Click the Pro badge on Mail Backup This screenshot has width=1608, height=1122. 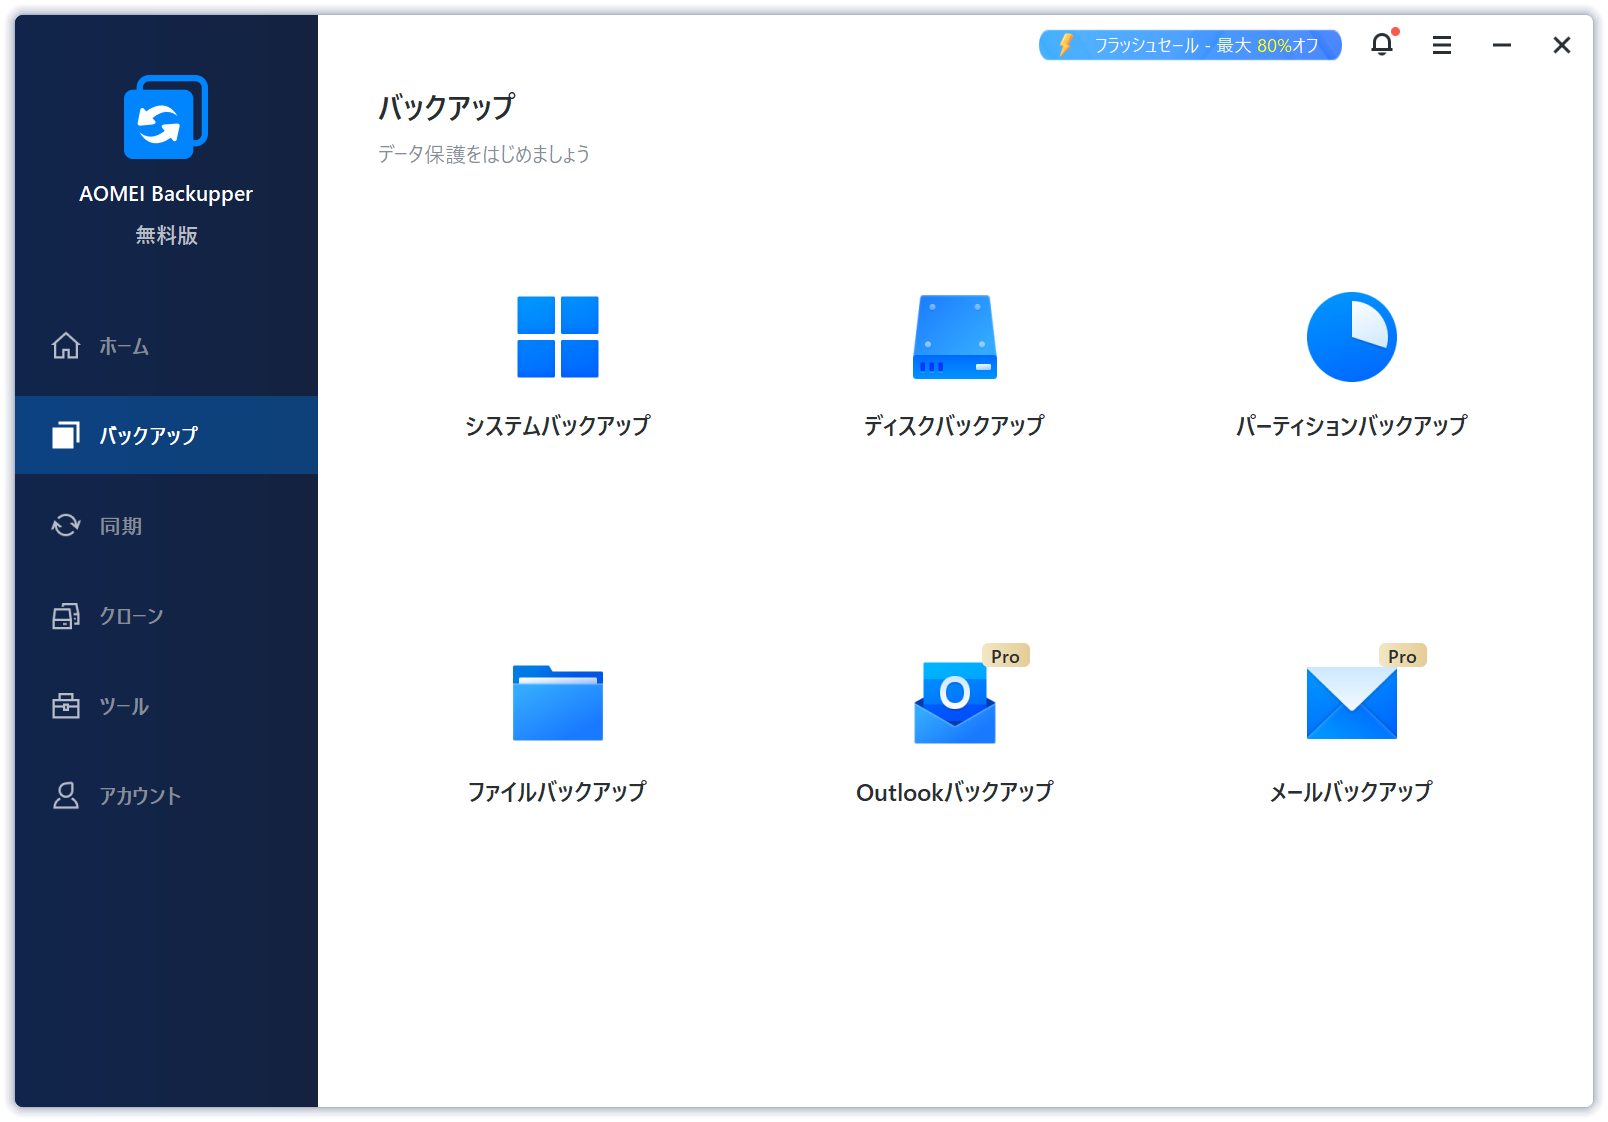1402,655
